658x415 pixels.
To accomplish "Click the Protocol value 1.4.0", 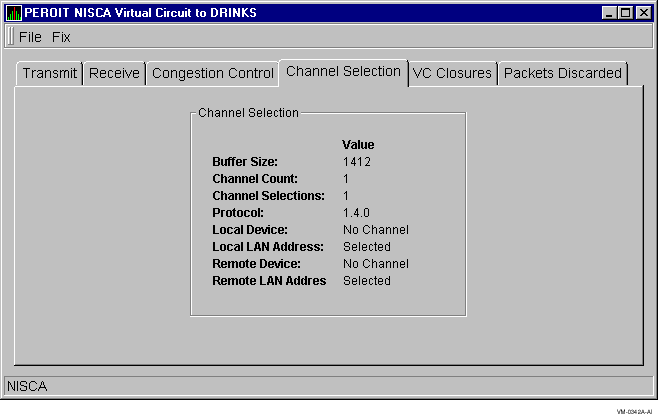I will tap(356, 212).
